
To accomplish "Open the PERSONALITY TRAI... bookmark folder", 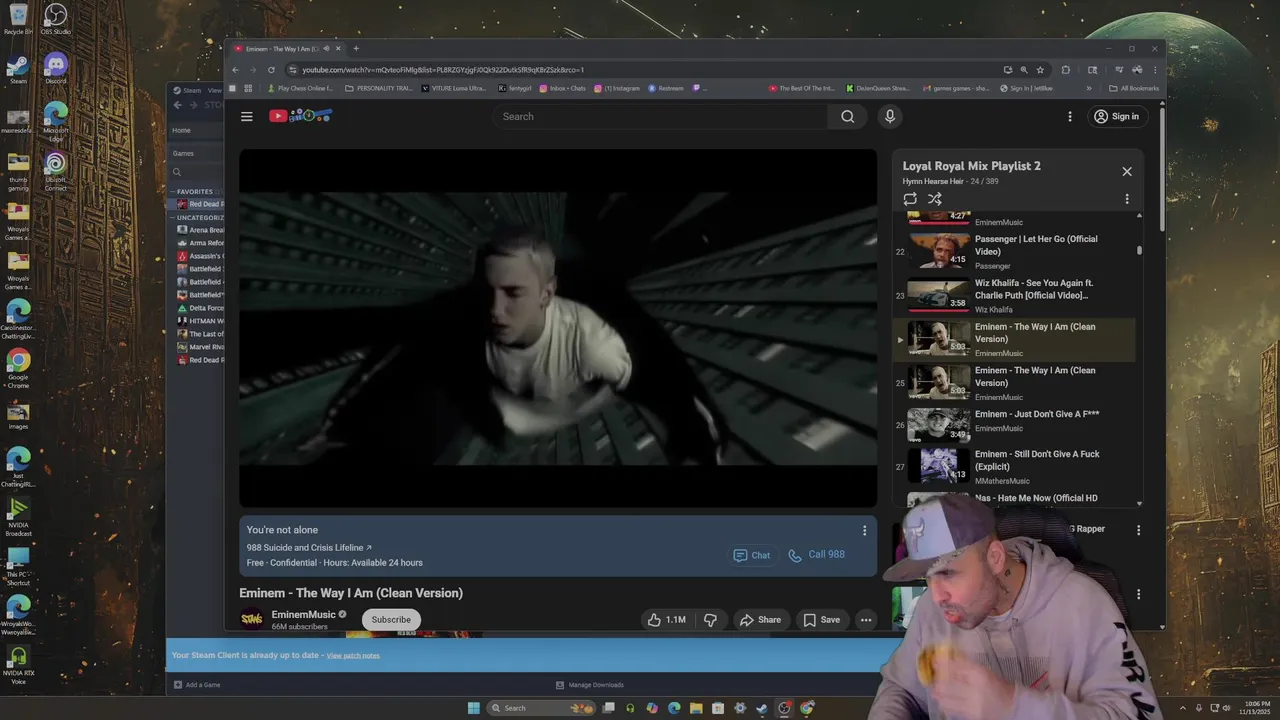I will [x=378, y=88].
